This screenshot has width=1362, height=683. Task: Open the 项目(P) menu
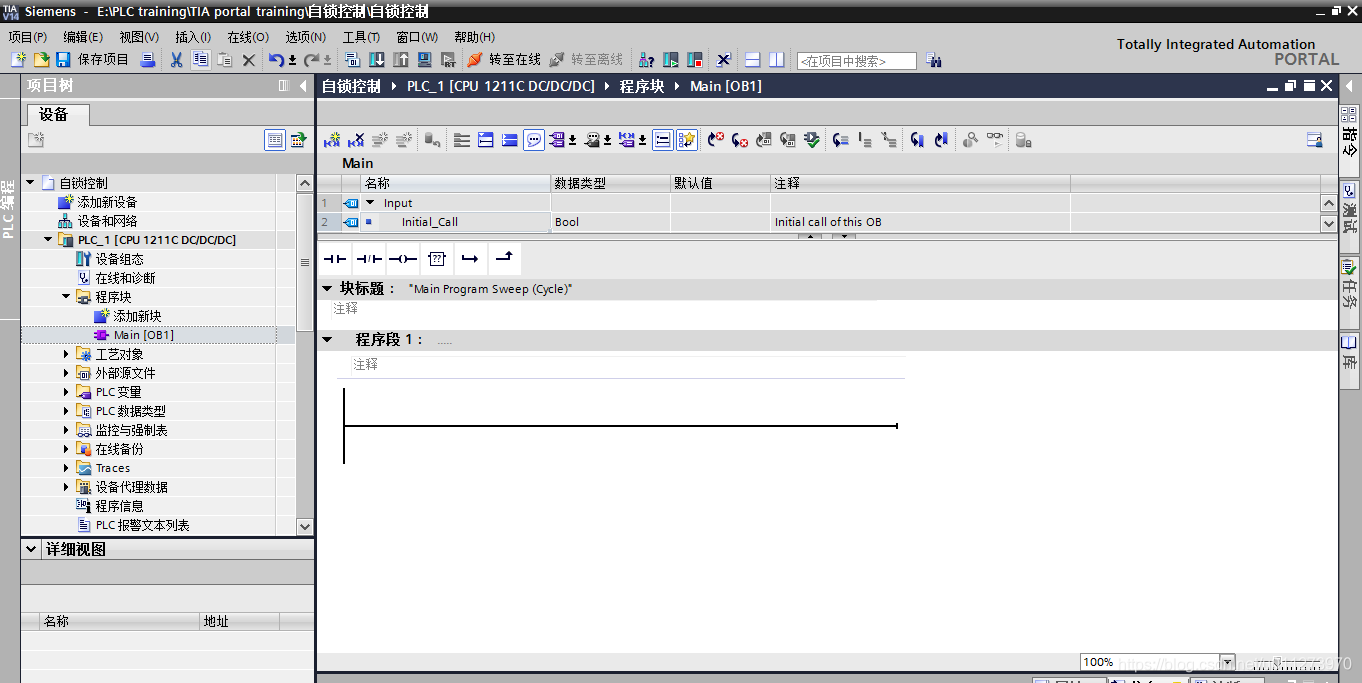(28, 37)
